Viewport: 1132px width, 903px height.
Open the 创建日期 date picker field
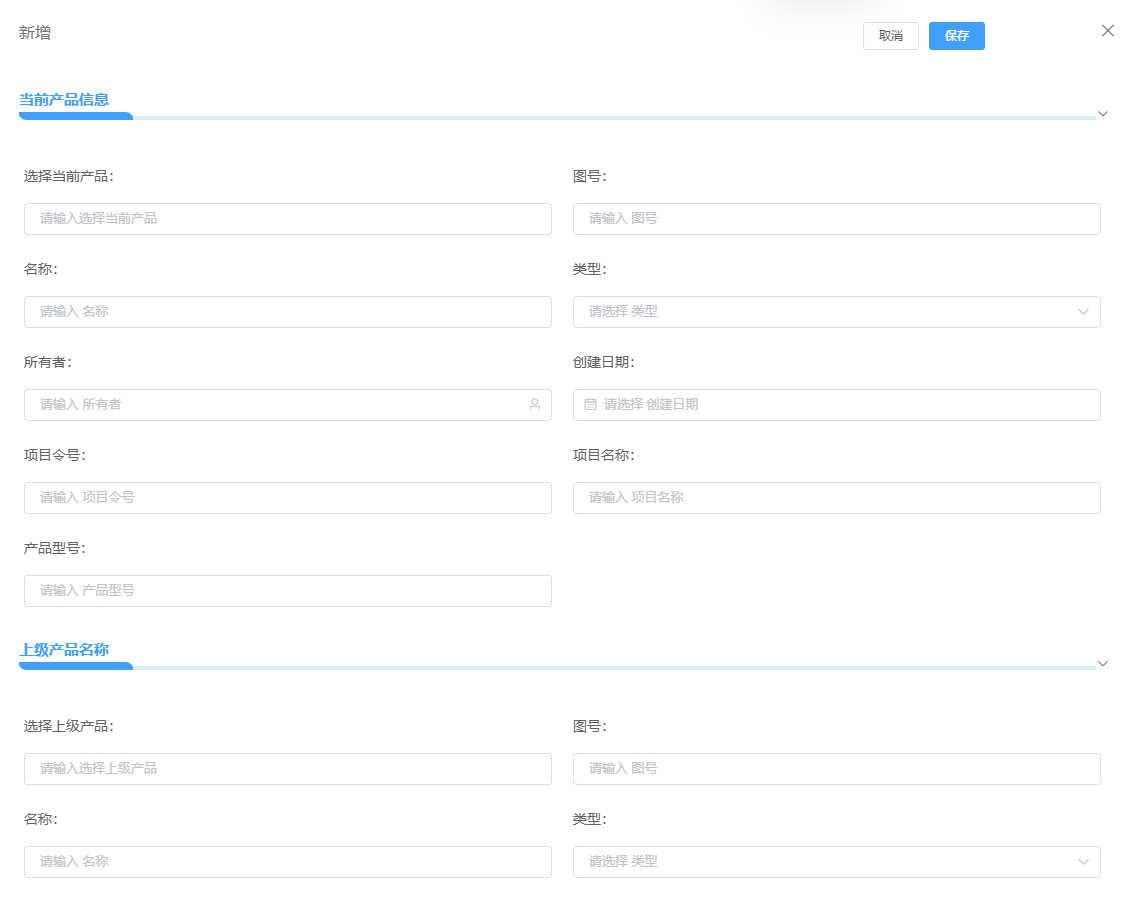836,405
